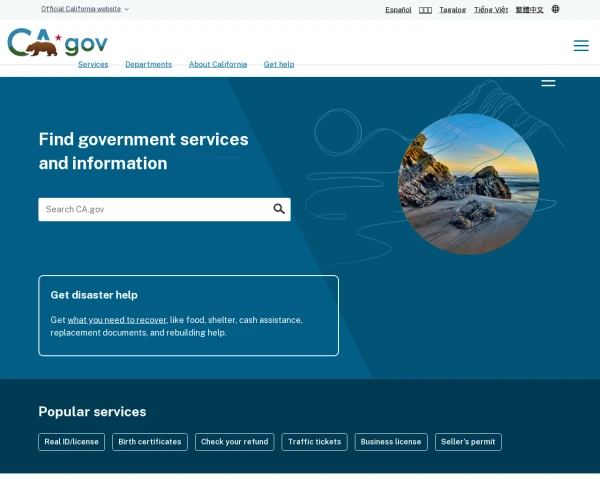Screen dimensions: 600x480
Task: Select the language link before Tagalog
Action: (x=425, y=10)
